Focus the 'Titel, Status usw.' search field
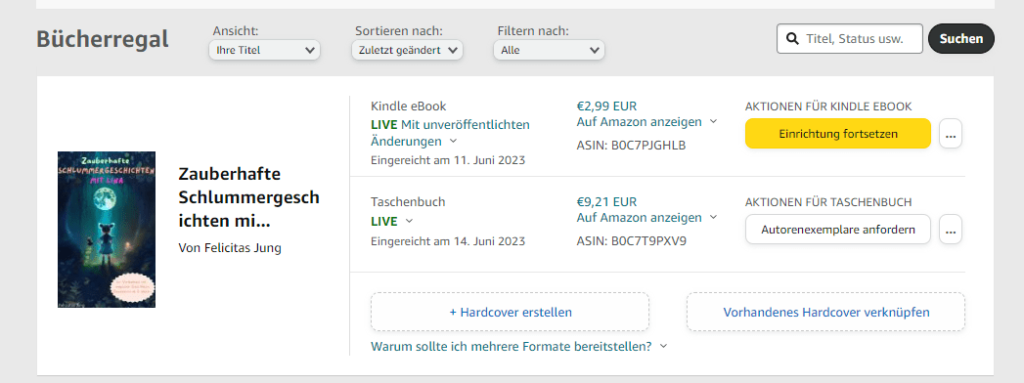The image size is (1024, 383). pos(850,39)
